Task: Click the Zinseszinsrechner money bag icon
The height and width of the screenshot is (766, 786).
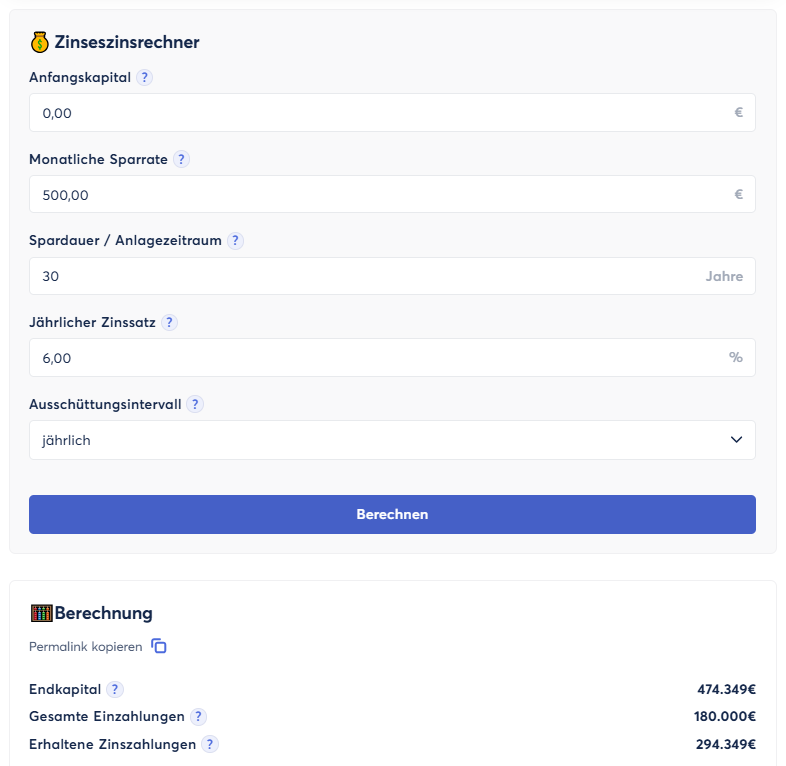Action: pos(40,42)
